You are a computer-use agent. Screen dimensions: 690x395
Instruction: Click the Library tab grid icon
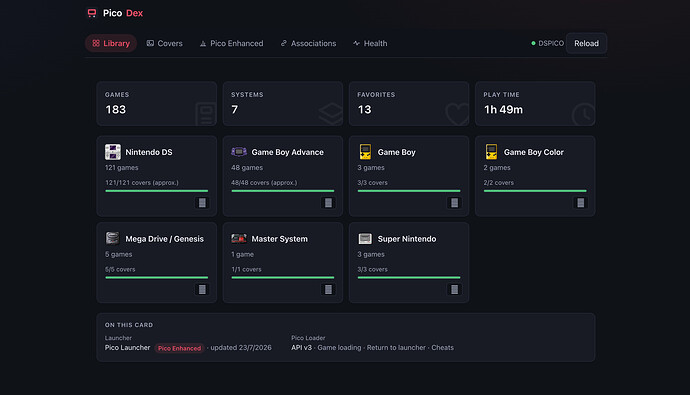click(96, 43)
